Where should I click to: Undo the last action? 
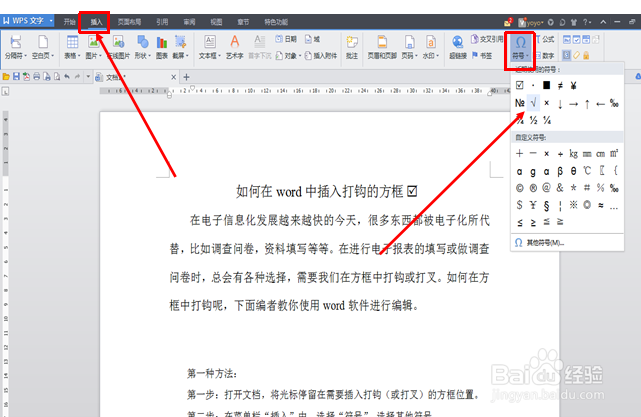click(67, 77)
